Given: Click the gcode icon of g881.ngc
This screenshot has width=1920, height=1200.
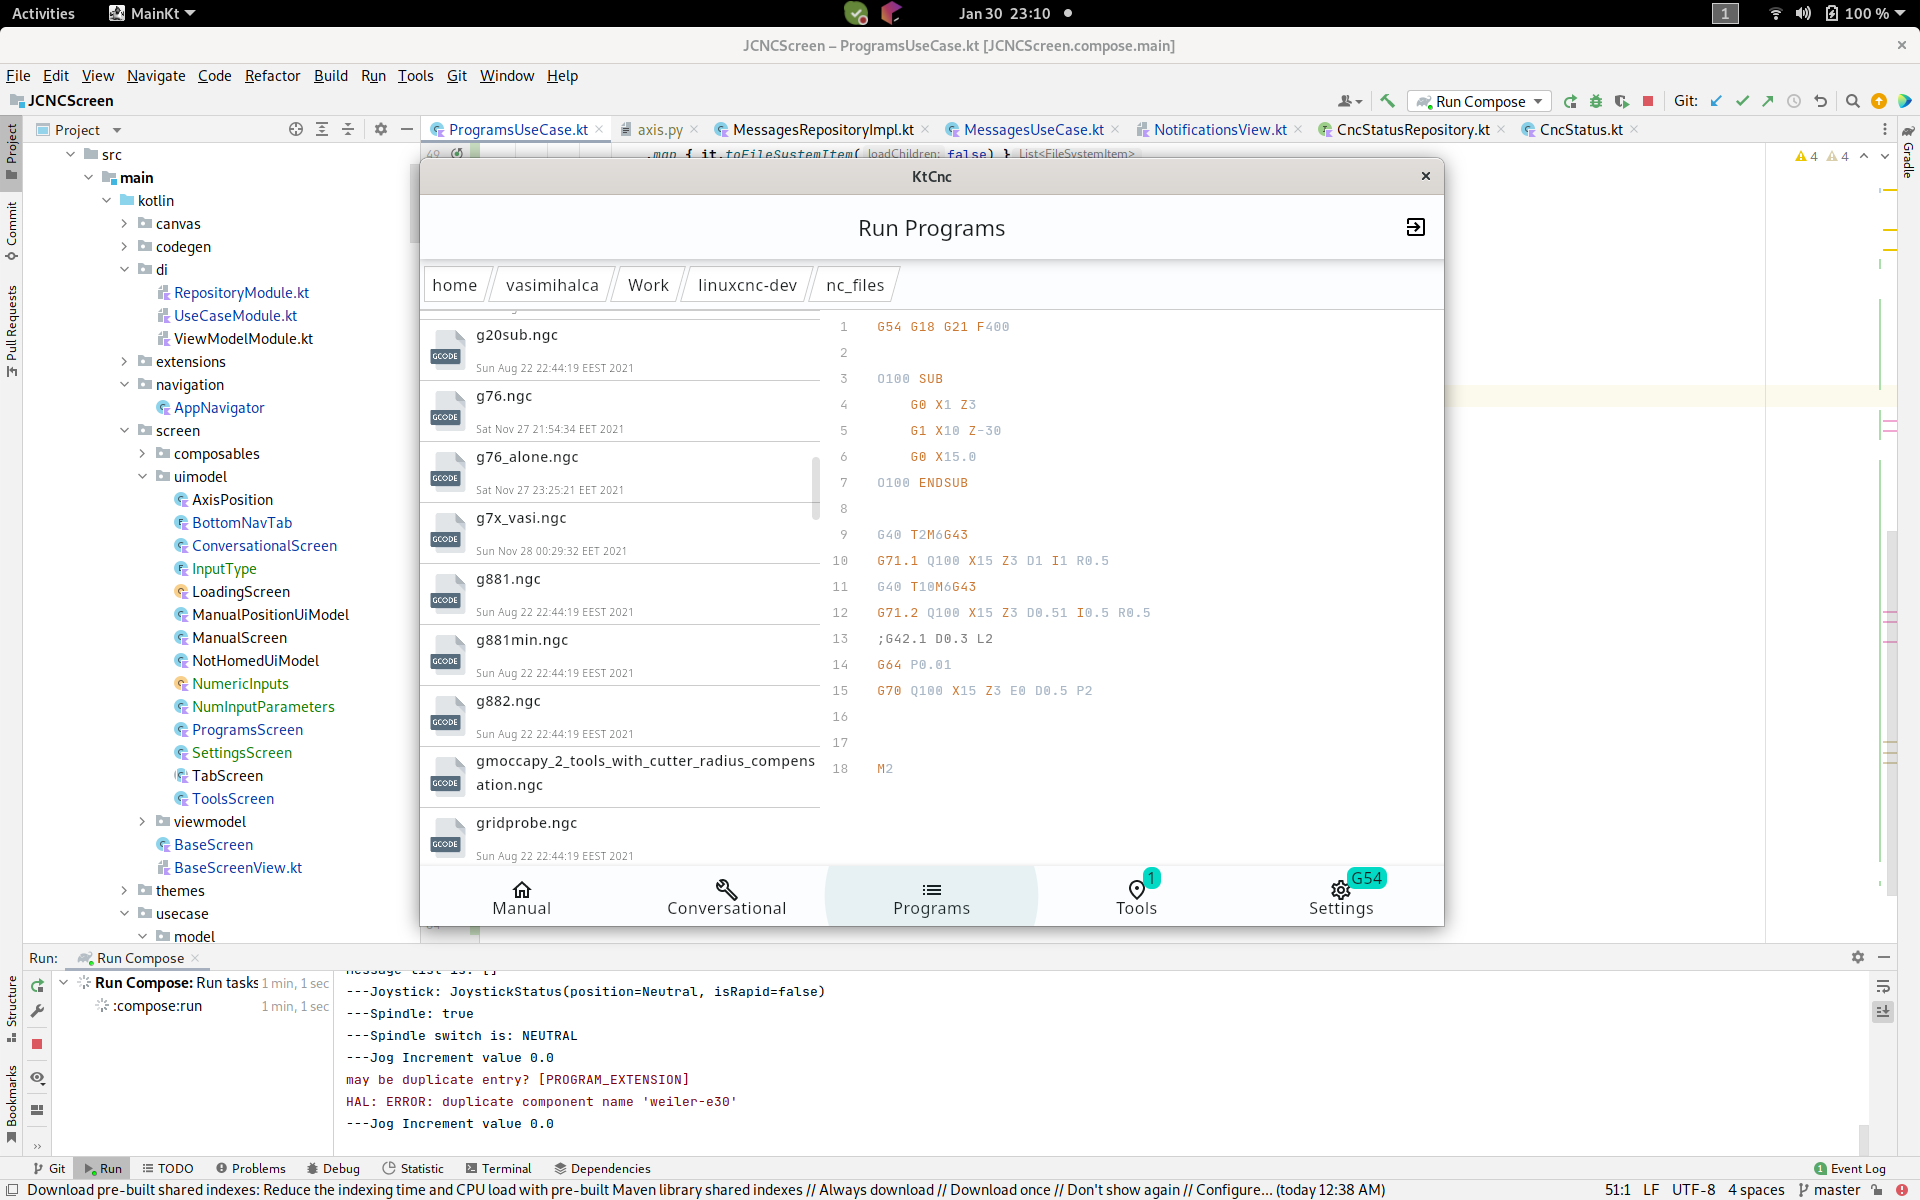Looking at the screenshot, I should [447, 593].
